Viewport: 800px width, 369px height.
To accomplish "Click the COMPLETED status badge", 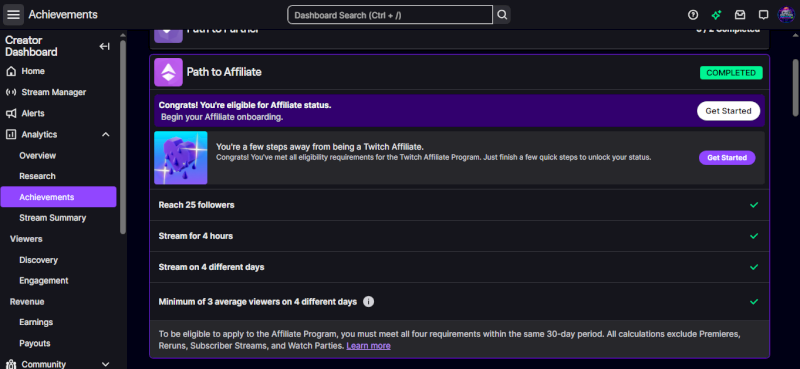I will pos(731,72).
